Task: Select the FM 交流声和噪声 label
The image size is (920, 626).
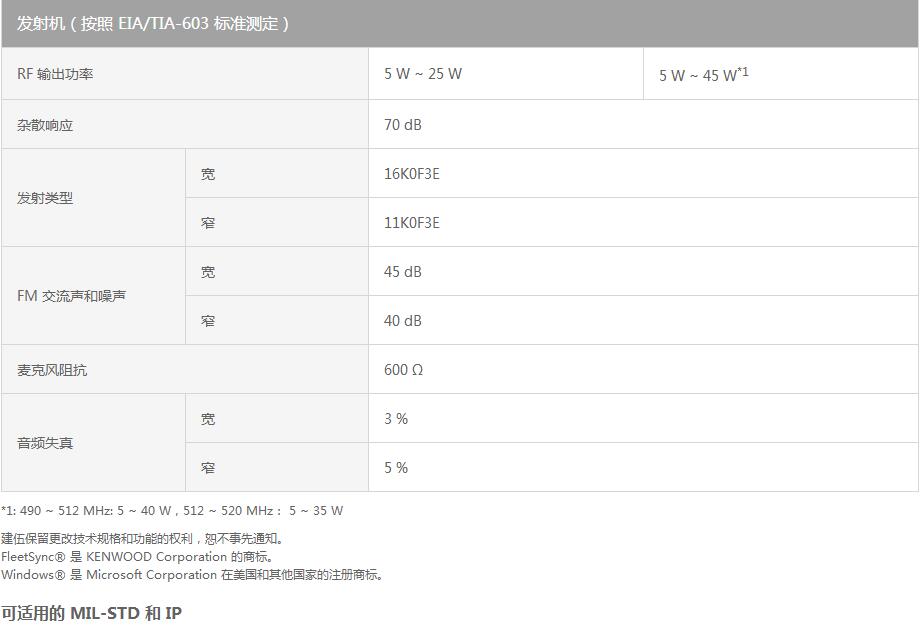Action: click(x=71, y=296)
